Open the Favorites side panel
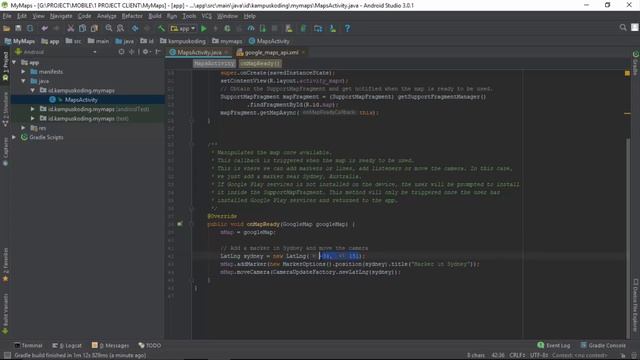 (5, 265)
